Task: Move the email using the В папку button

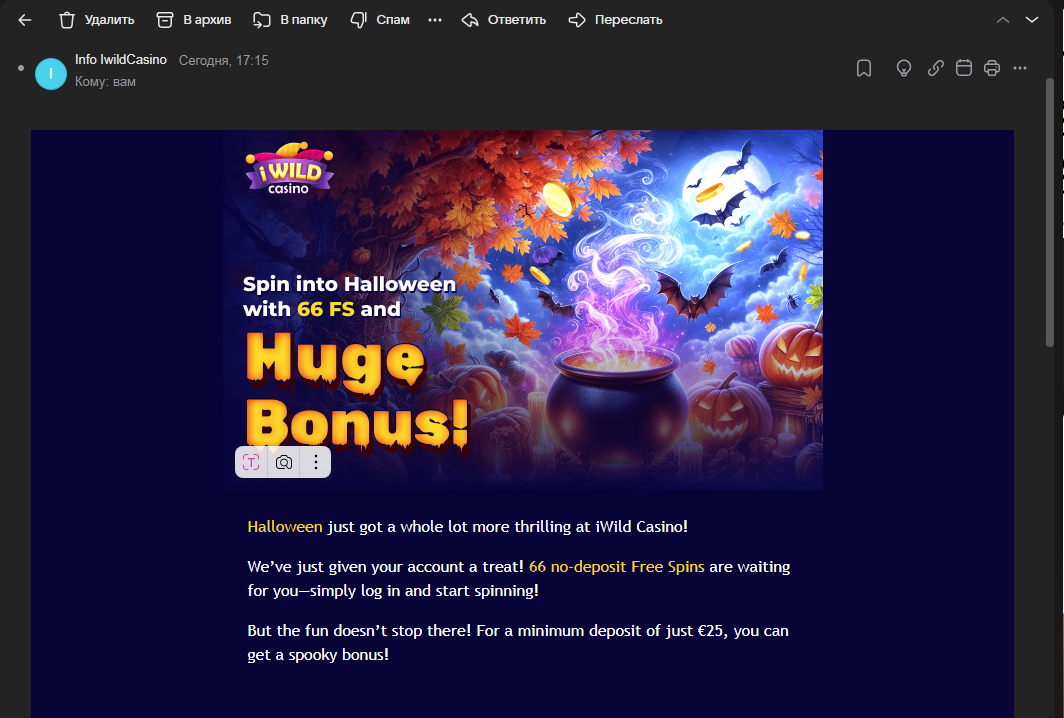Action: (x=290, y=20)
